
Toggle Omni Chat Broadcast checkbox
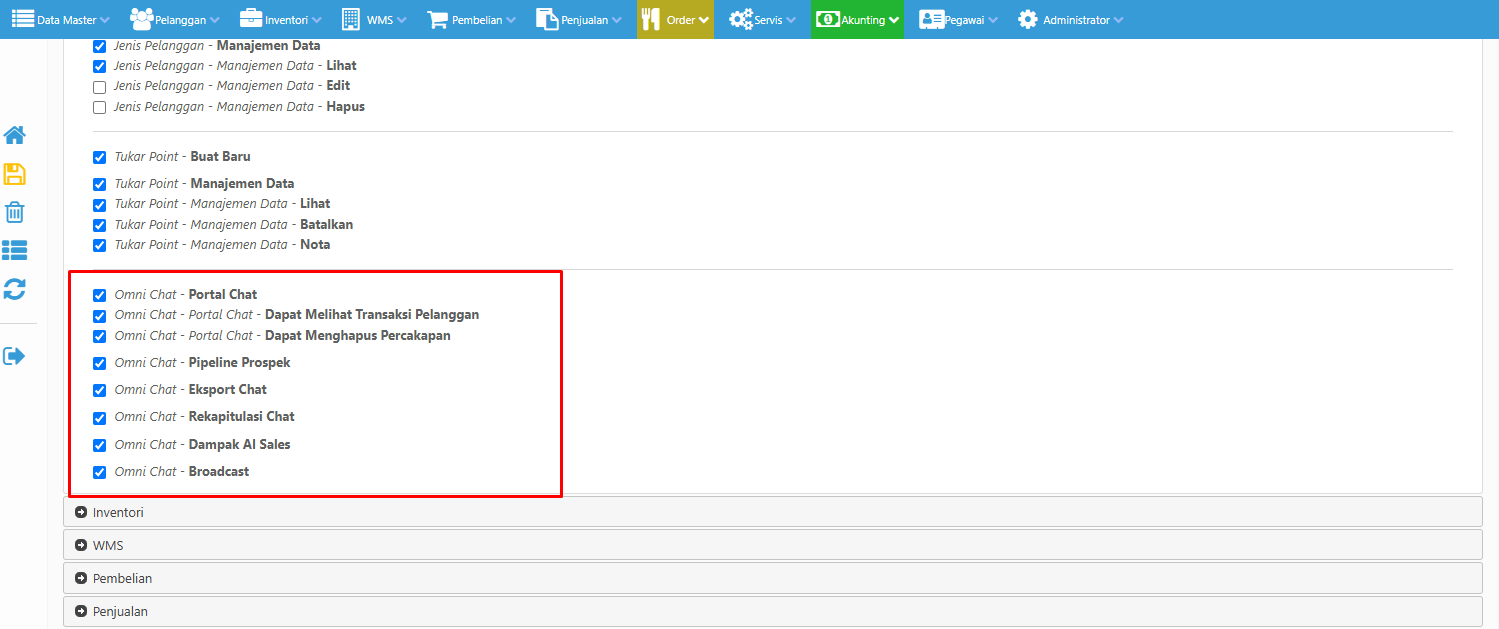pyautogui.click(x=99, y=472)
